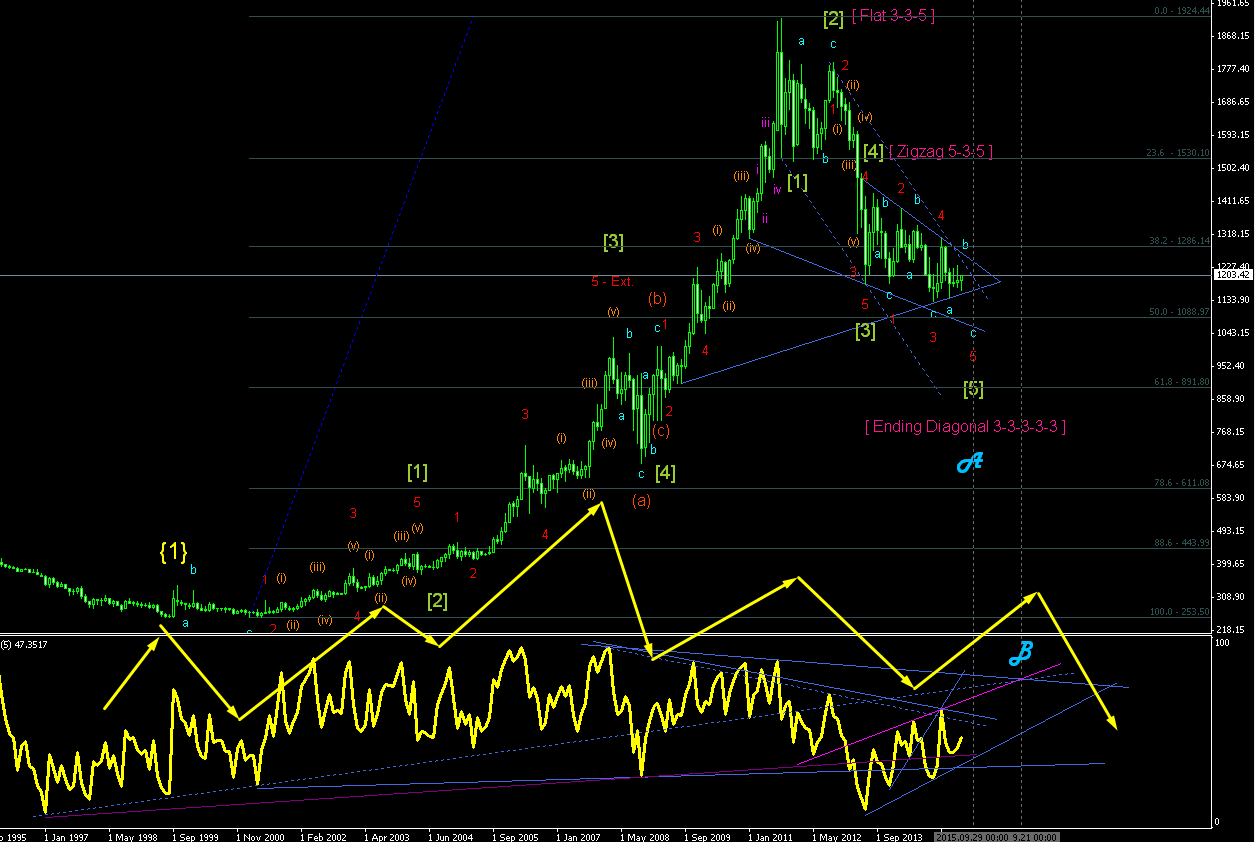Image resolution: width=1255 pixels, height=842 pixels.
Task: Select green "[4]" label beside Zigzag 5-3-5
Action: click(x=873, y=152)
